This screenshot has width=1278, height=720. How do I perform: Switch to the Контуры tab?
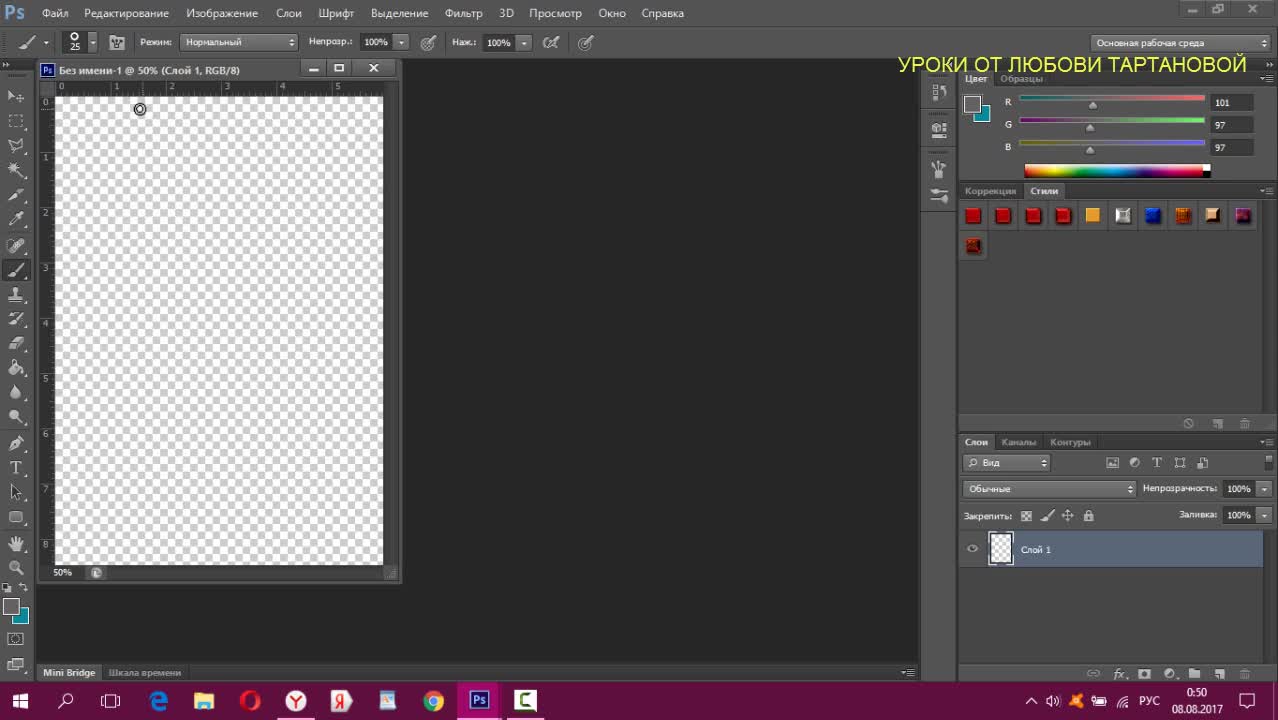(x=1070, y=442)
